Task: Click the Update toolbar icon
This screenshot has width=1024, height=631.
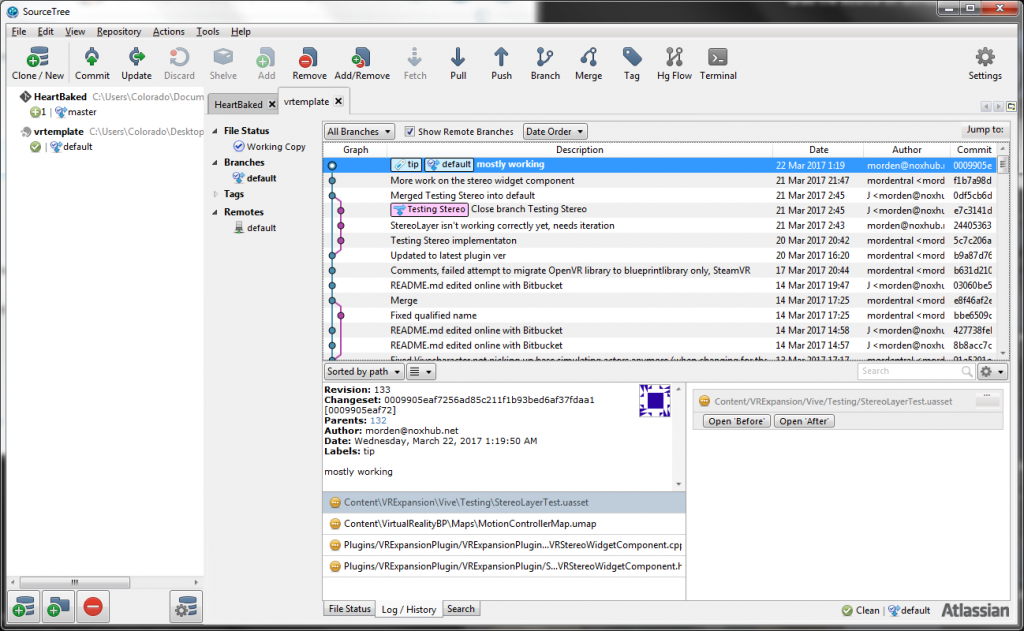Action: click(x=136, y=63)
